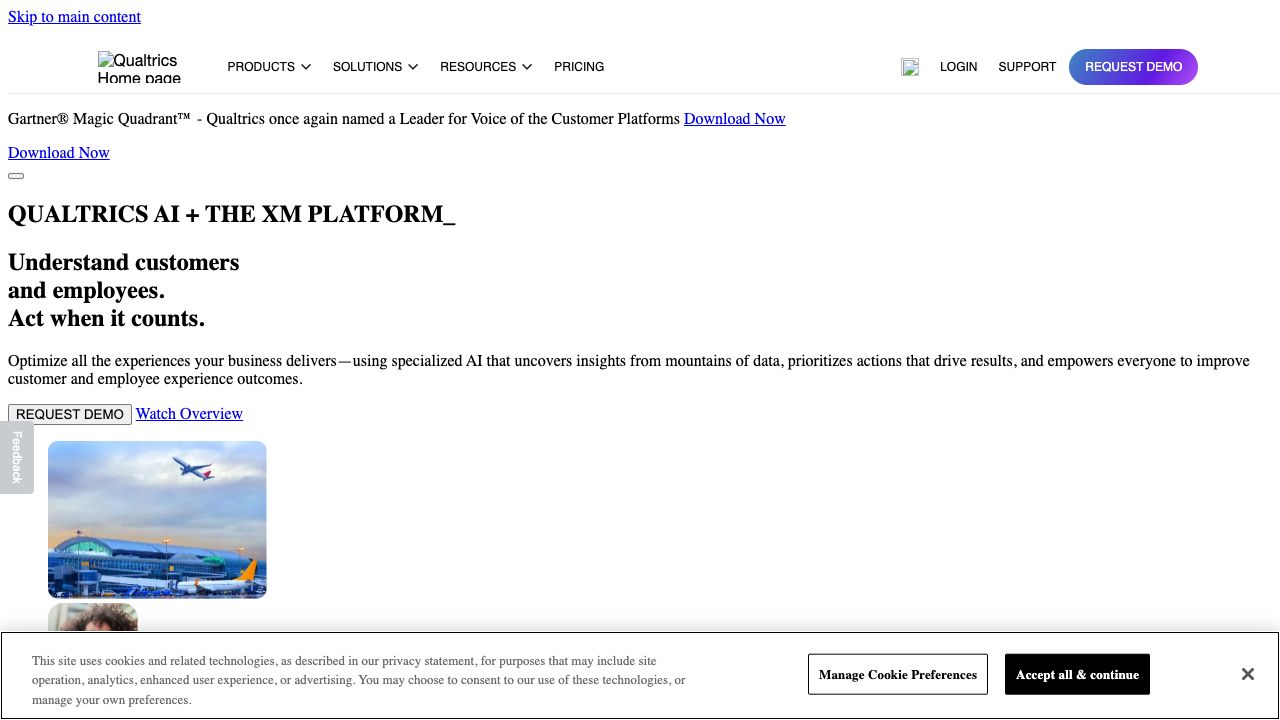
Task: Expand the Resources dropdown menu
Action: click(485, 67)
